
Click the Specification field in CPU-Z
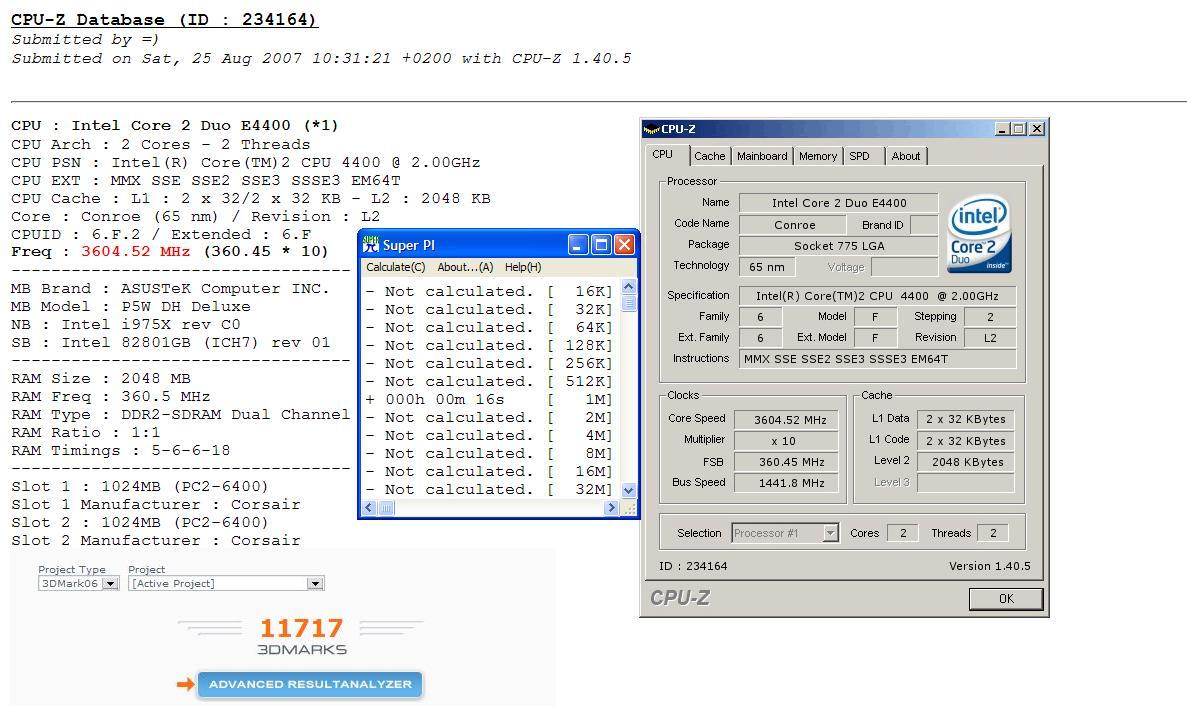point(877,296)
